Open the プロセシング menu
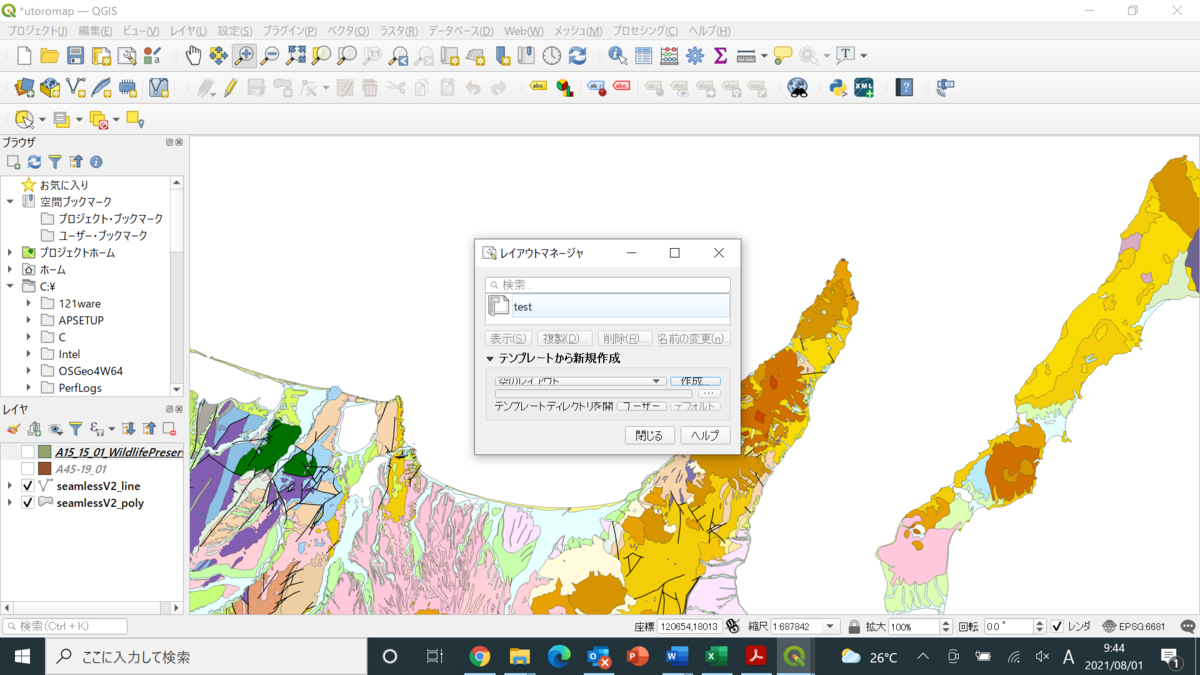1200x675 pixels. coord(645,31)
